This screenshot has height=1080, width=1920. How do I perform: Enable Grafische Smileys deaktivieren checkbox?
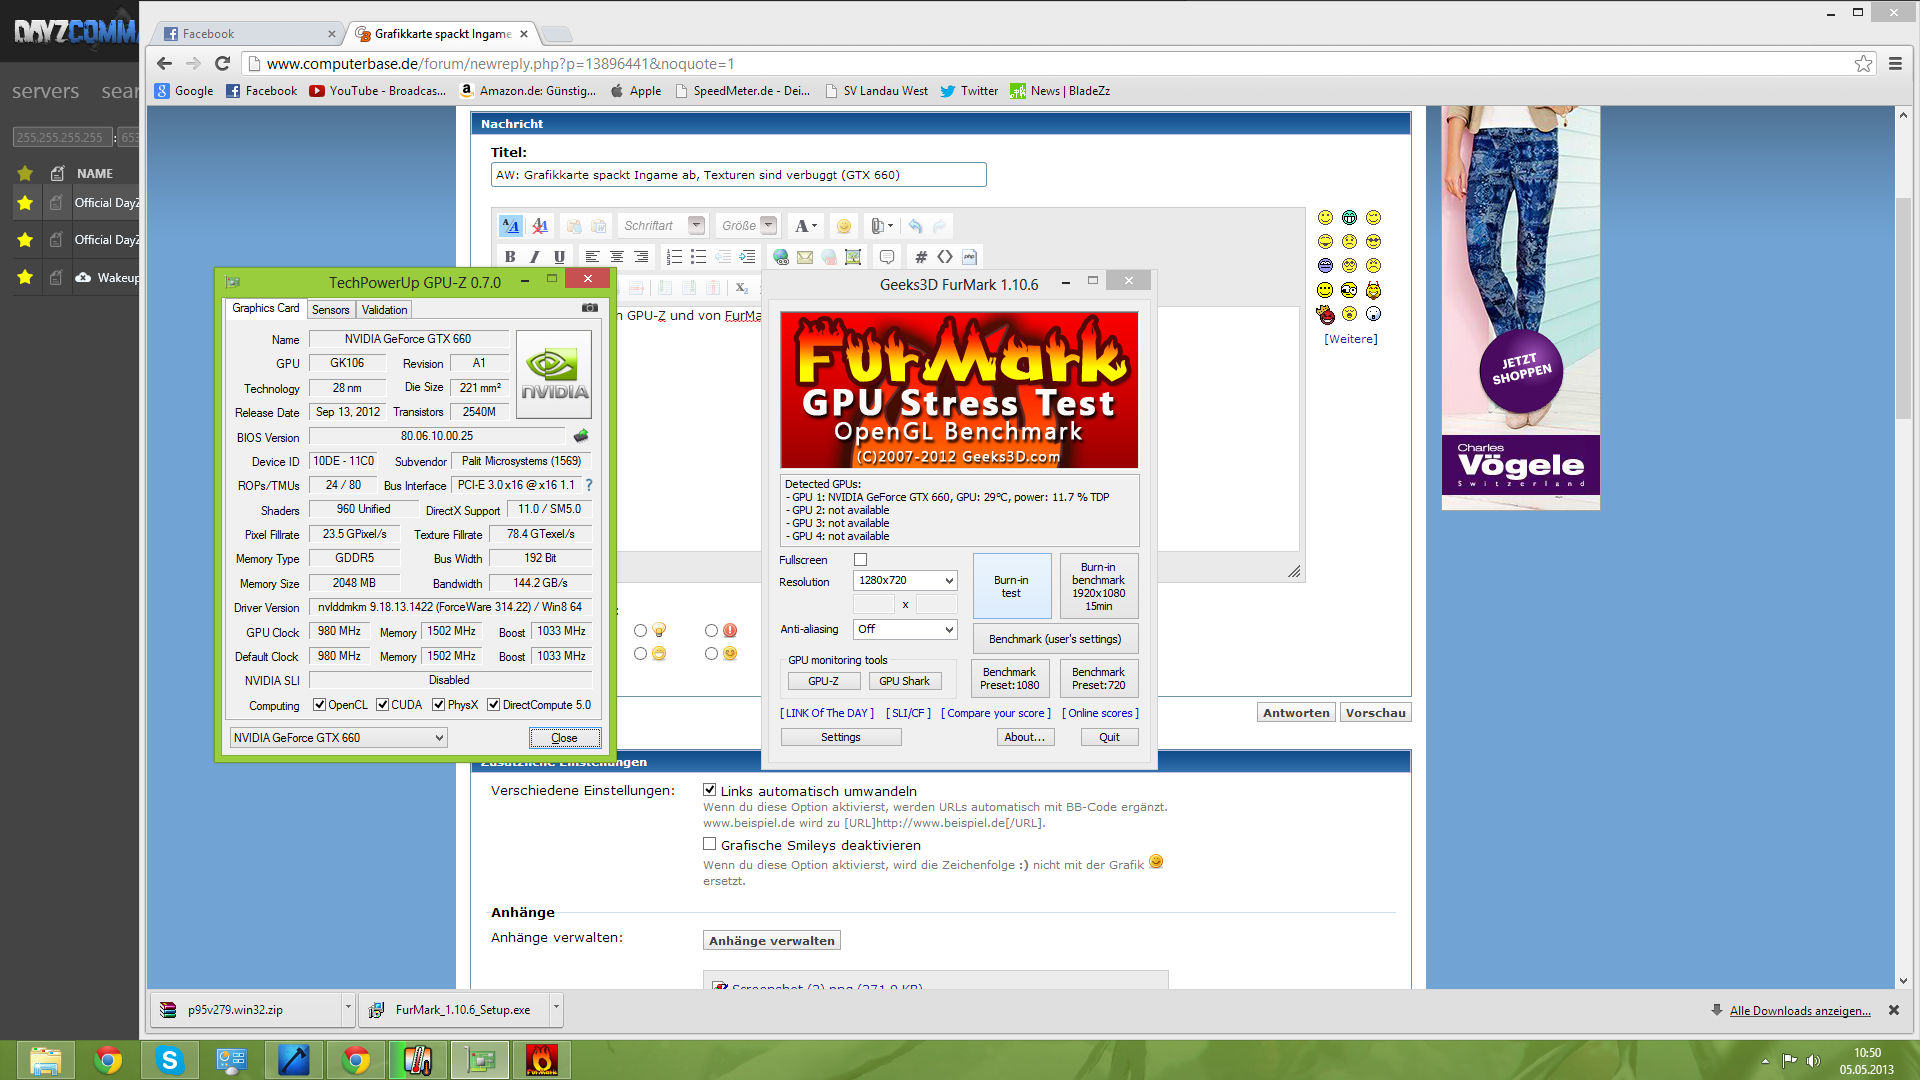[709, 844]
